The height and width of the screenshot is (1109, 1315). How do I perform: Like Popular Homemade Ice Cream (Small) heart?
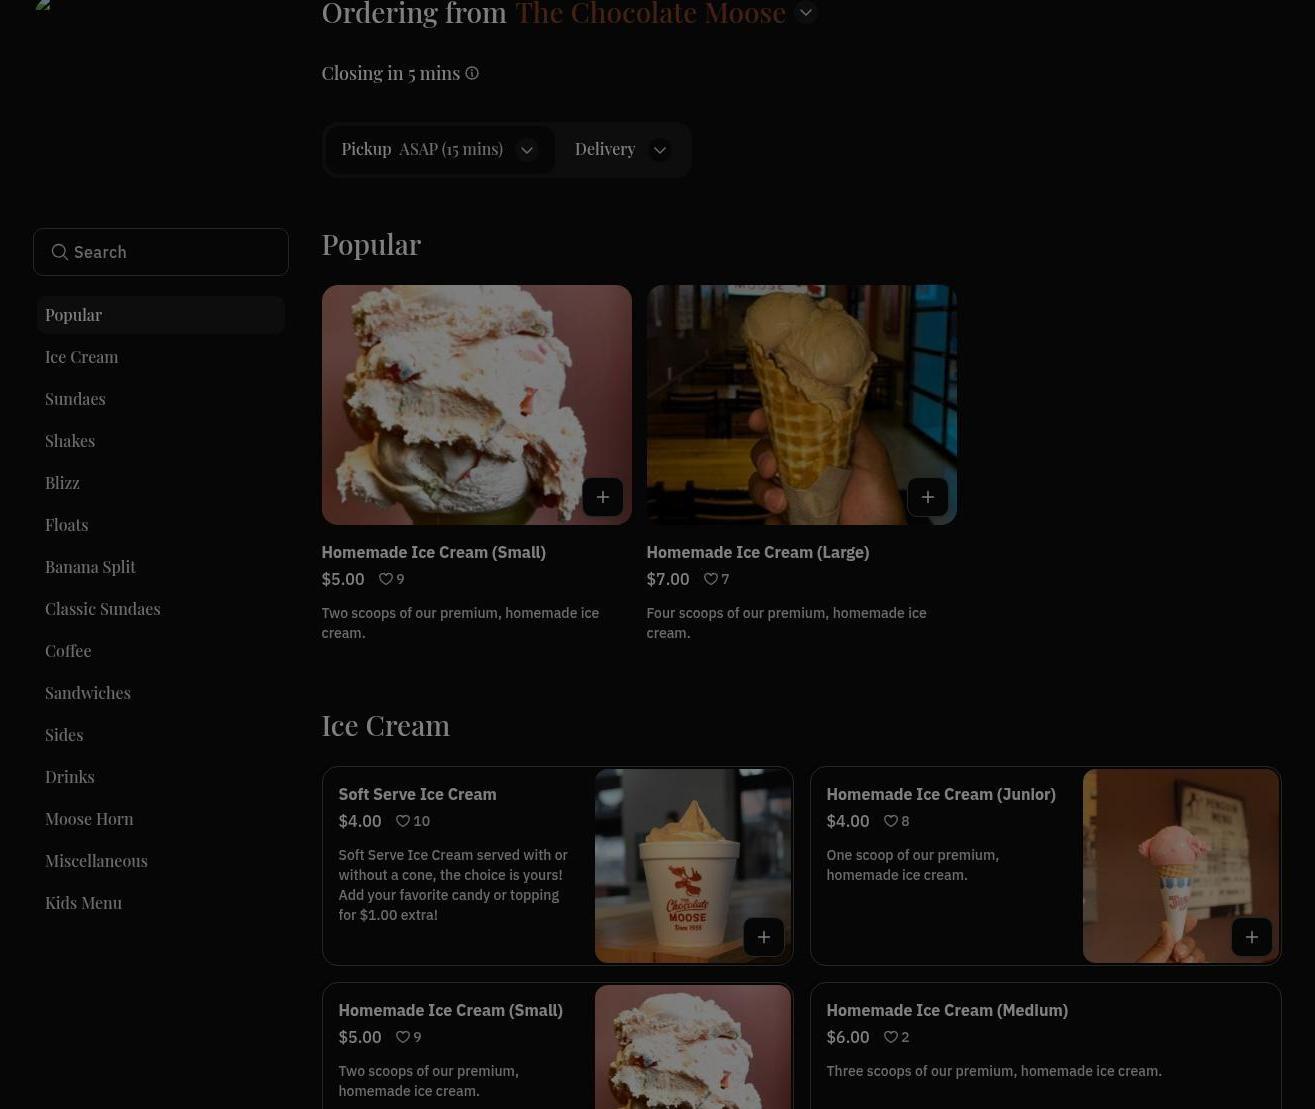(x=385, y=579)
